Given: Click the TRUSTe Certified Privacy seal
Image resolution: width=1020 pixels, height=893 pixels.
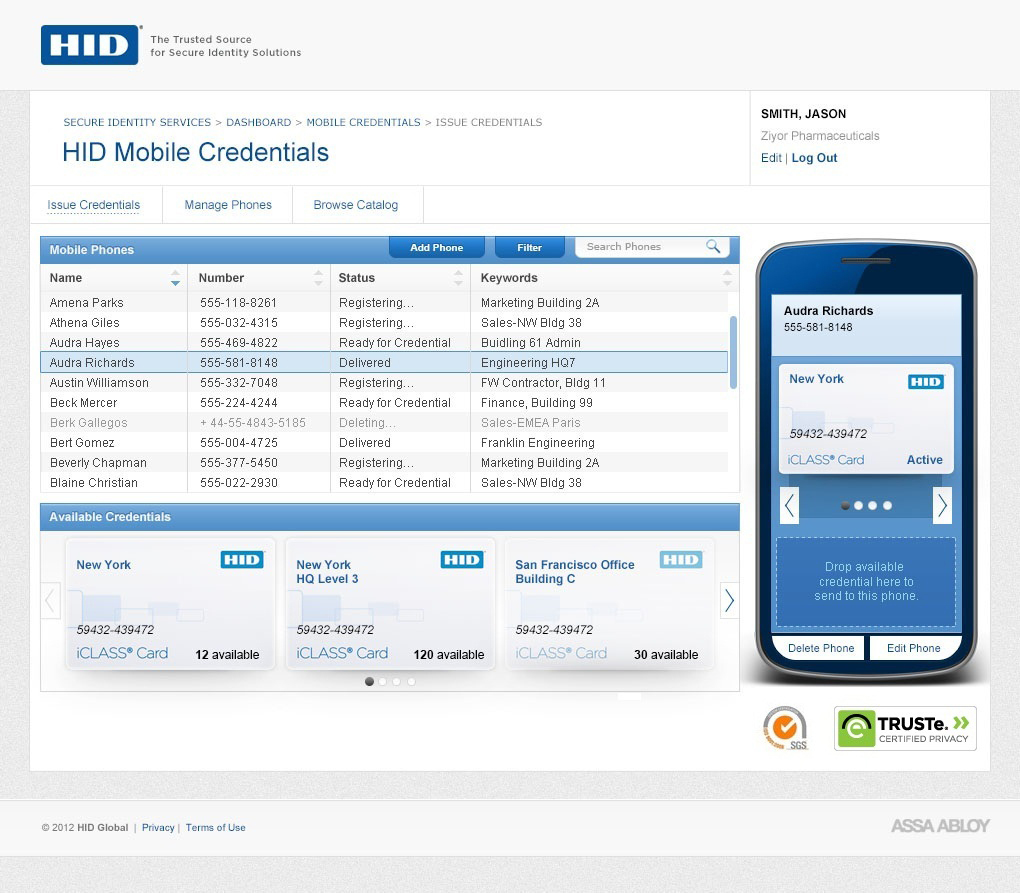Looking at the screenshot, I should [x=904, y=728].
